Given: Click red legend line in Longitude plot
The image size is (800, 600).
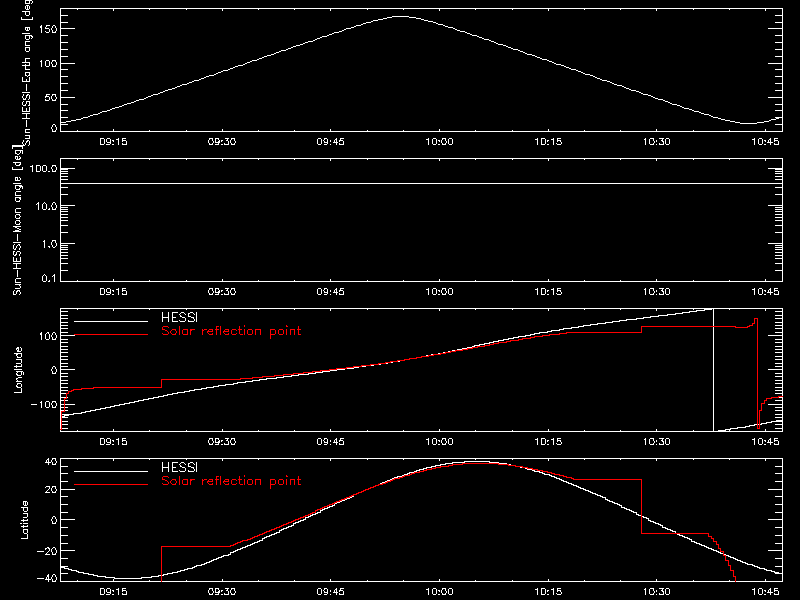Looking at the screenshot, I should 111,335.
